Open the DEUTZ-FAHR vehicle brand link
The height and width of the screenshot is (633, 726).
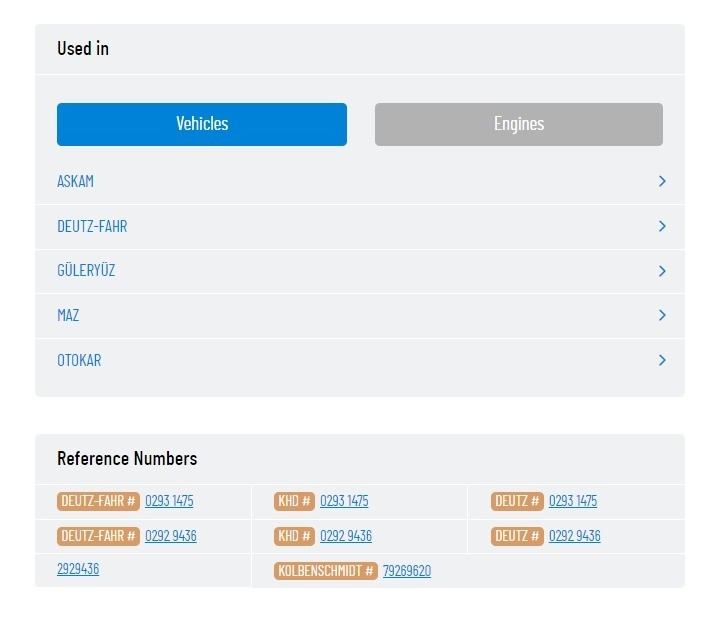(x=92, y=226)
